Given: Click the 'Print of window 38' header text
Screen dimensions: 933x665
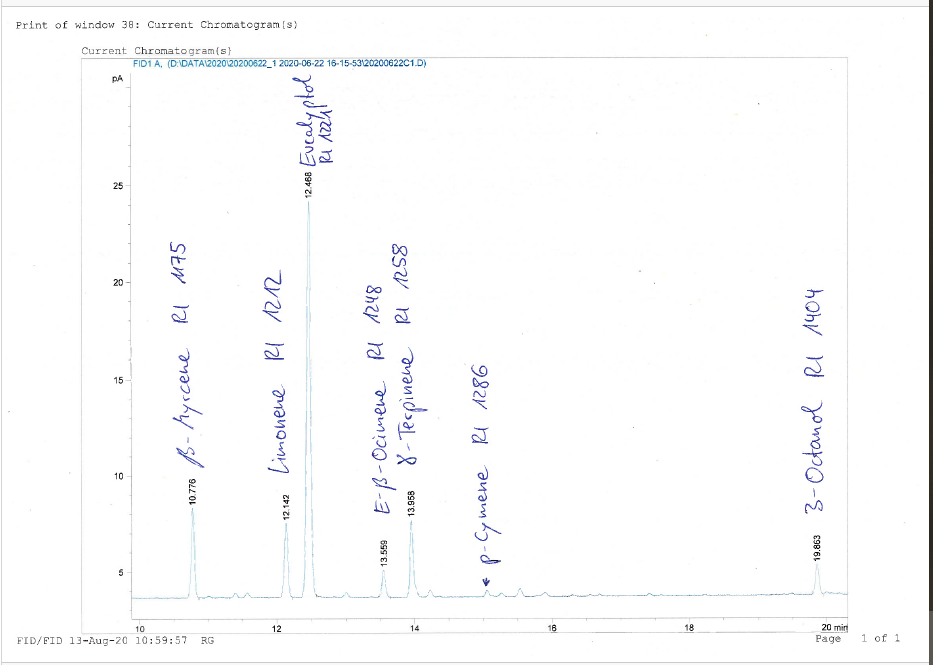Looking at the screenshot, I should coord(157,24).
